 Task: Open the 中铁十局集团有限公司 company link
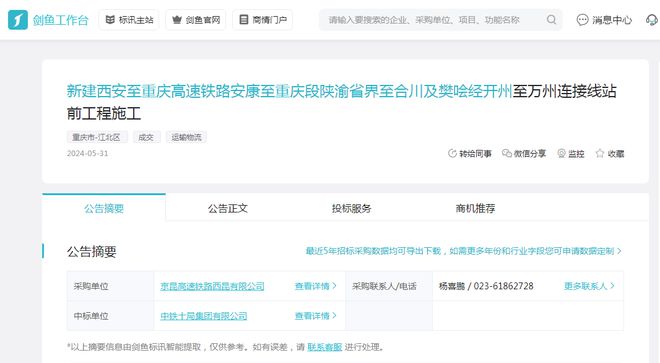pyautogui.click(x=204, y=316)
